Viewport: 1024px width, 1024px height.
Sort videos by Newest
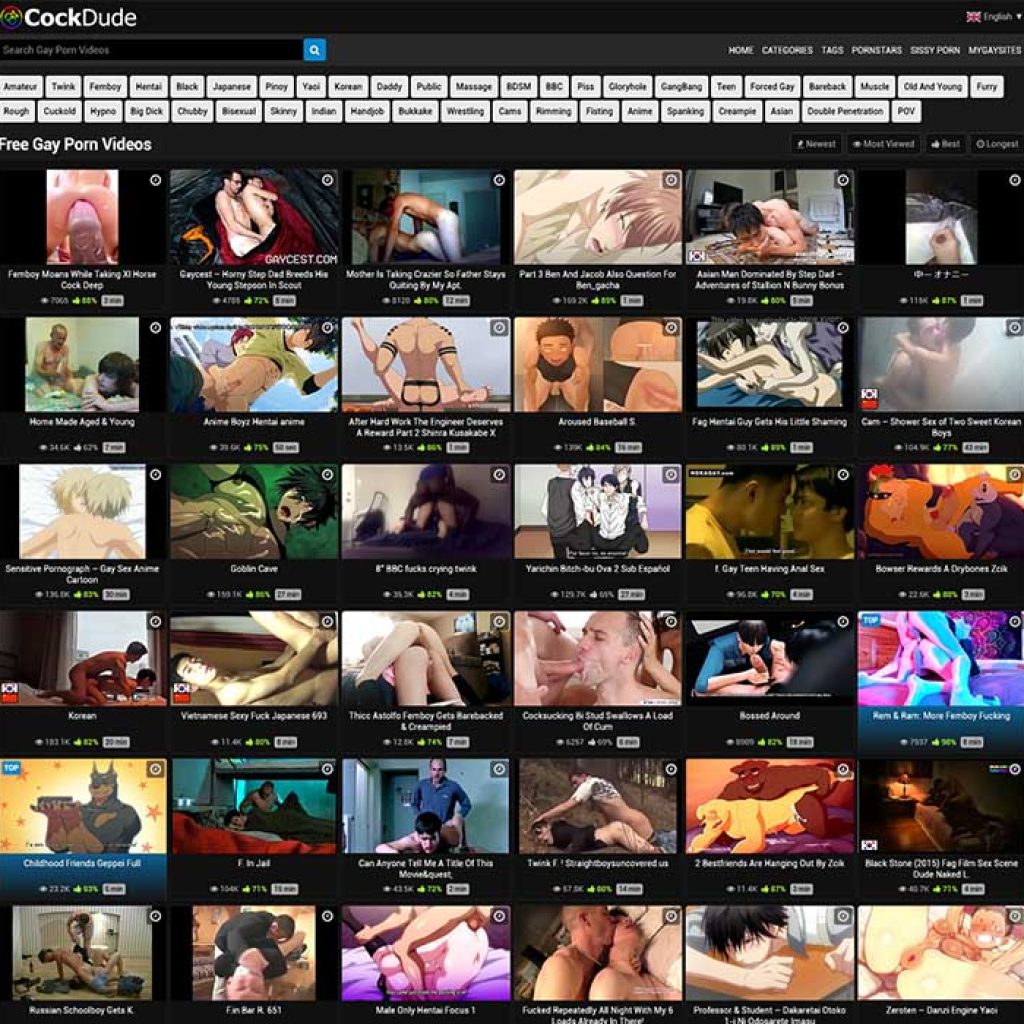coord(816,144)
